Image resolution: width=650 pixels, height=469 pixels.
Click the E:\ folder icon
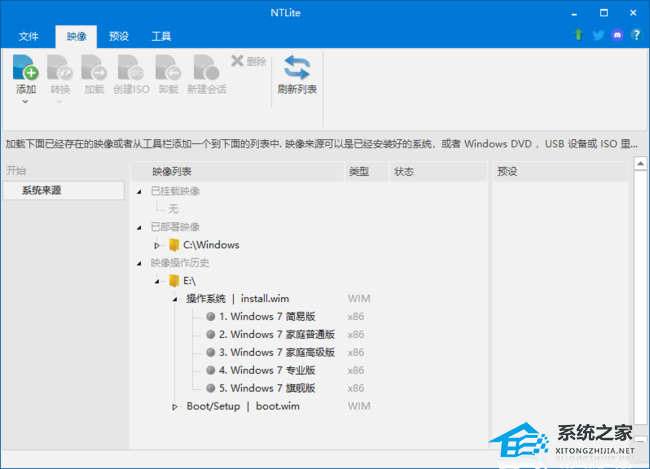point(174,281)
